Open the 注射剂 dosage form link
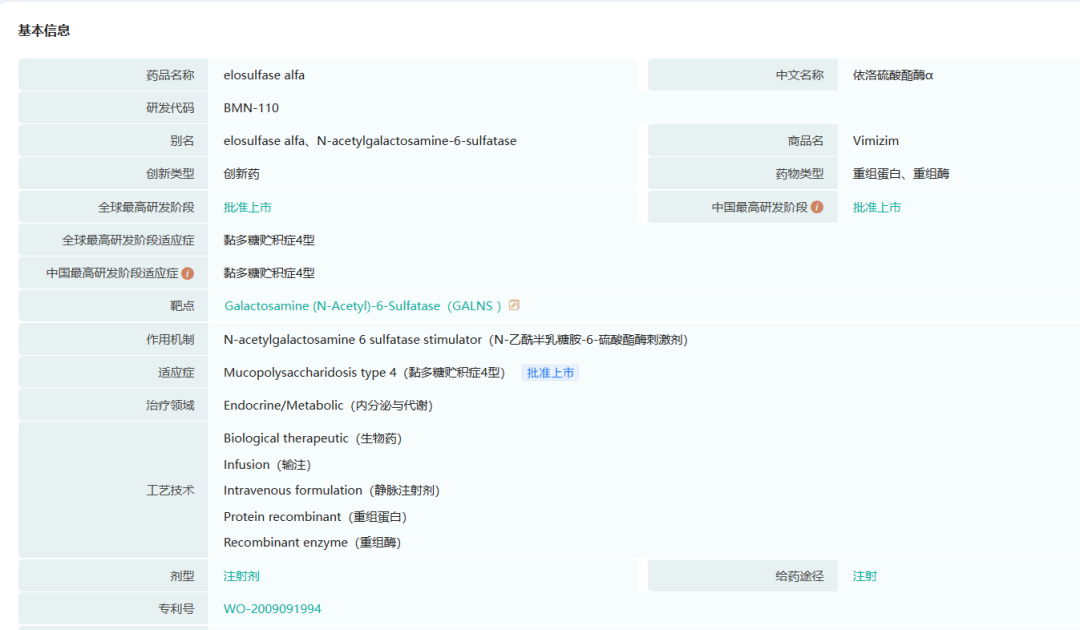The height and width of the screenshot is (630, 1080). click(241, 576)
